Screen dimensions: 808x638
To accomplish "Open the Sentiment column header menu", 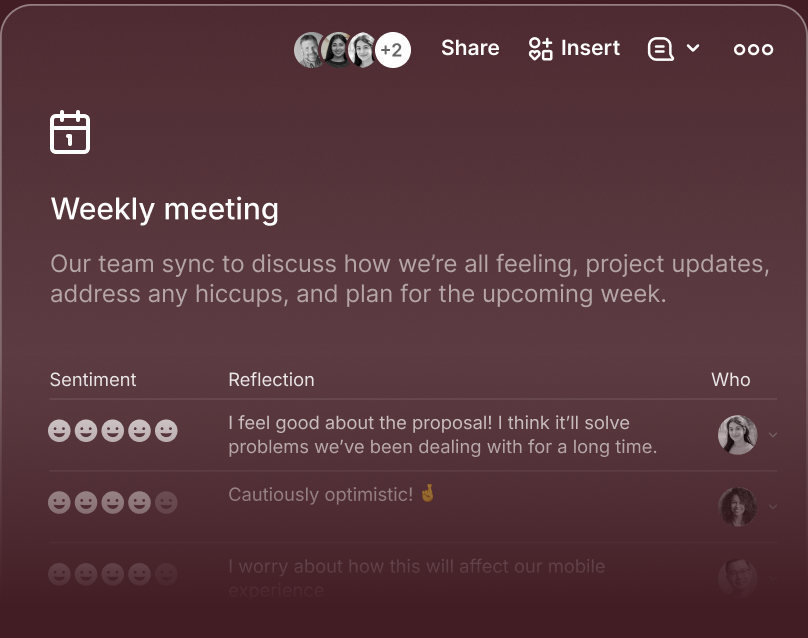I will (x=93, y=380).
